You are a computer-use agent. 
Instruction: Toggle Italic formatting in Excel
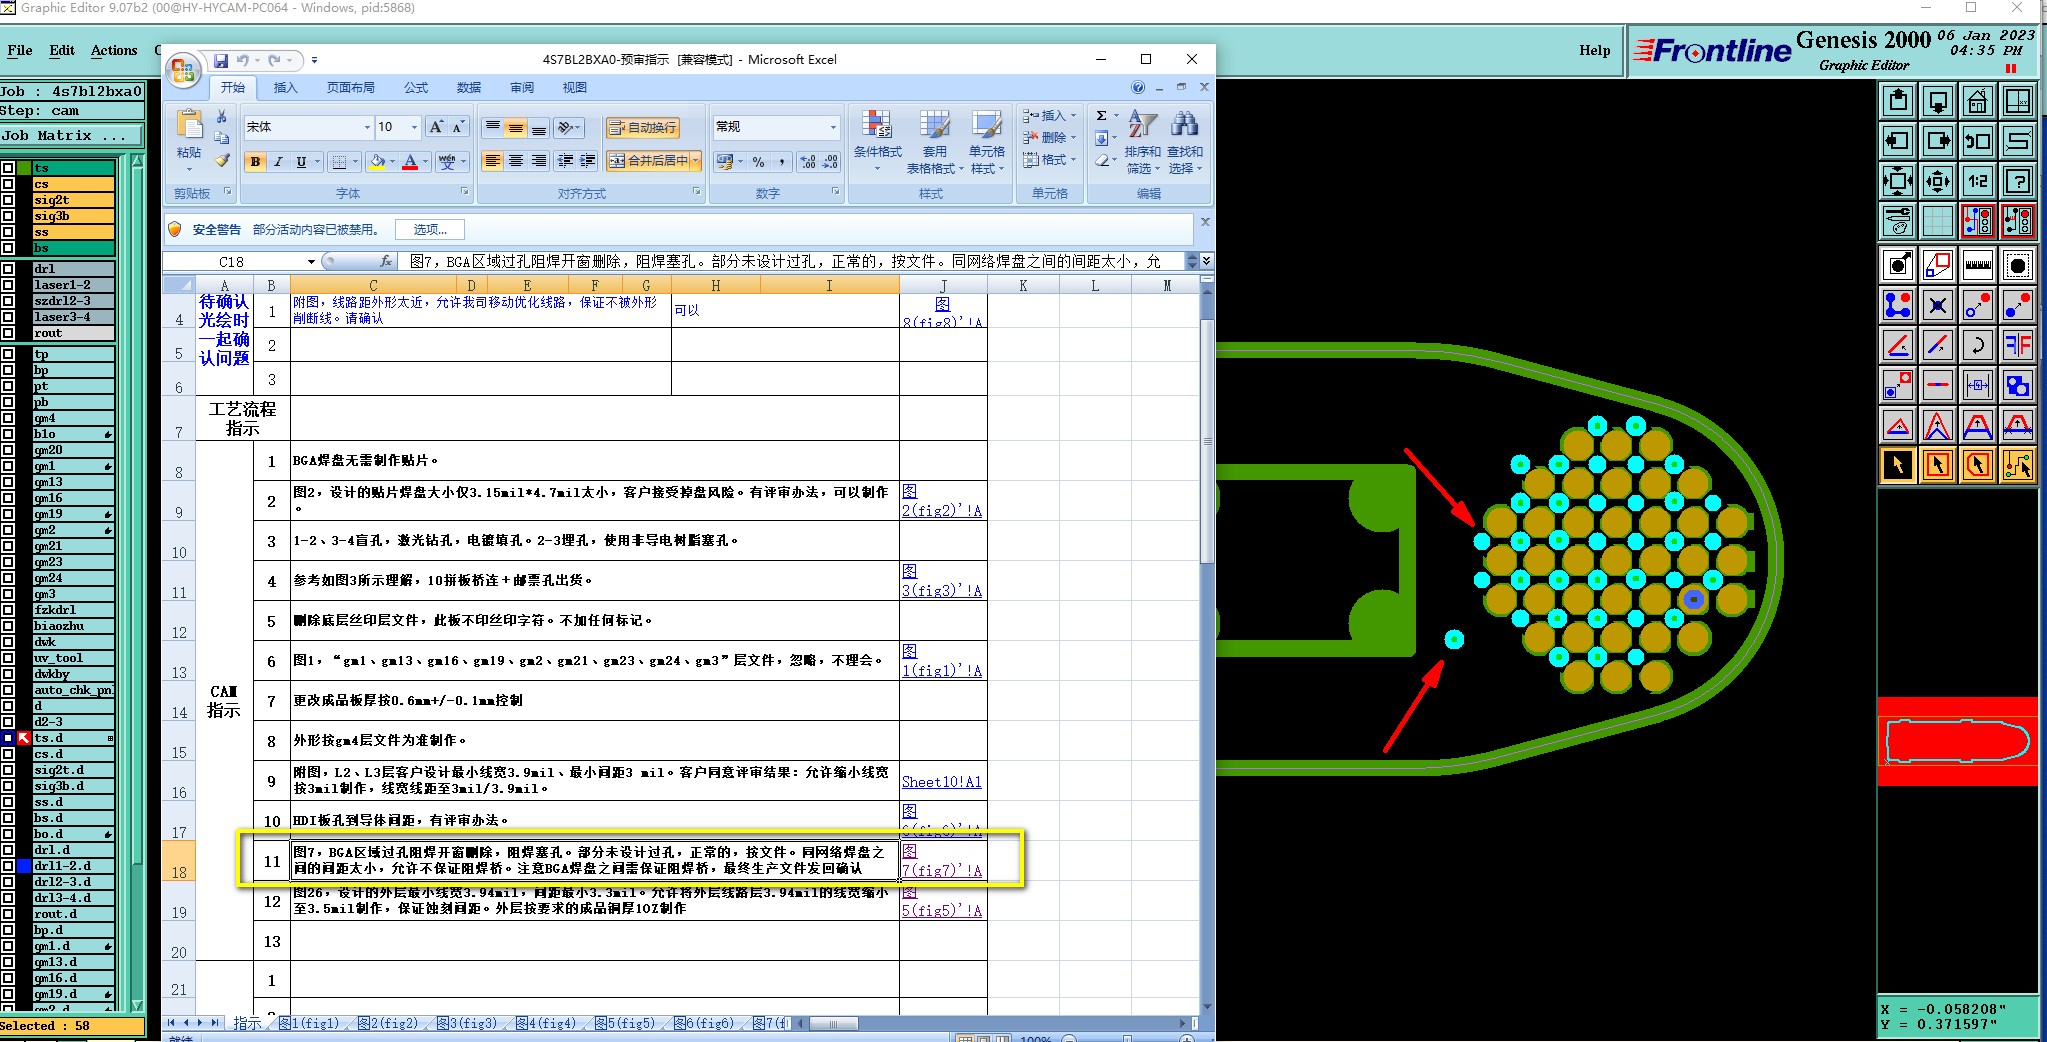tap(278, 161)
